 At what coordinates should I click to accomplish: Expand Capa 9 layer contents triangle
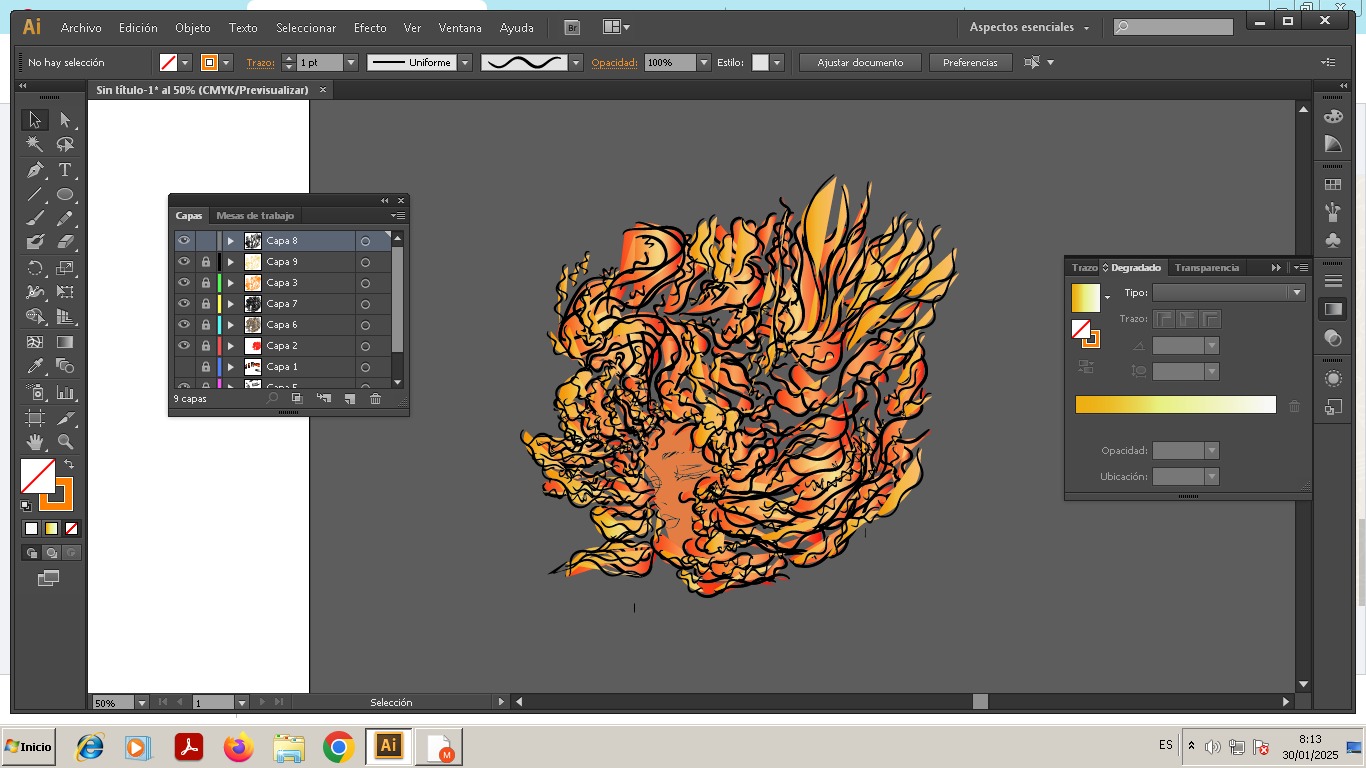tap(231, 262)
